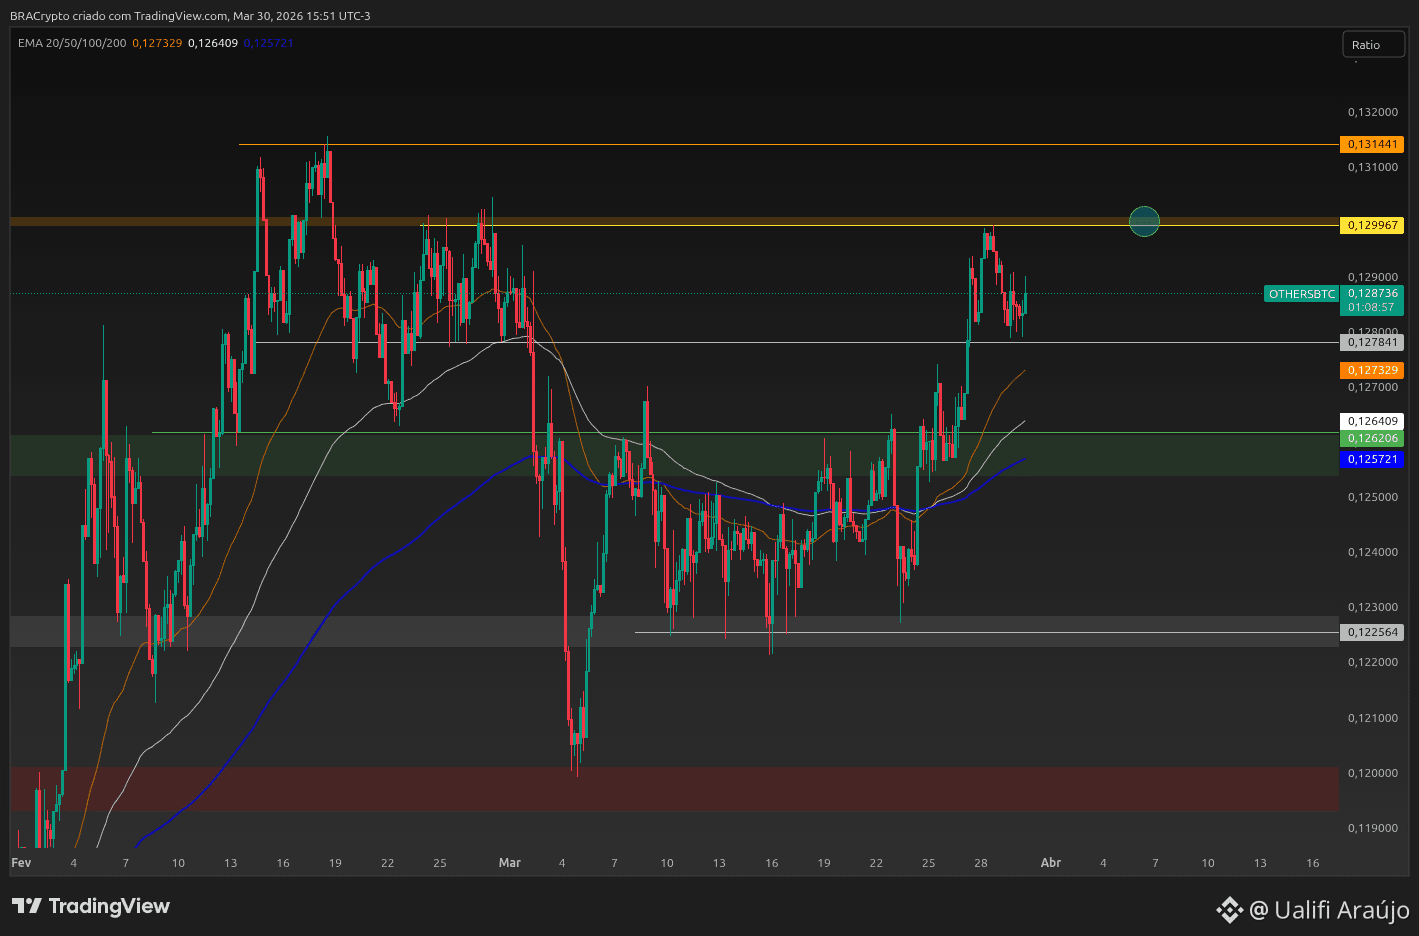The height and width of the screenshot is (936, 1419).
Task: Select the orange 0,127329 axis price label
Action: [1372, 370]
